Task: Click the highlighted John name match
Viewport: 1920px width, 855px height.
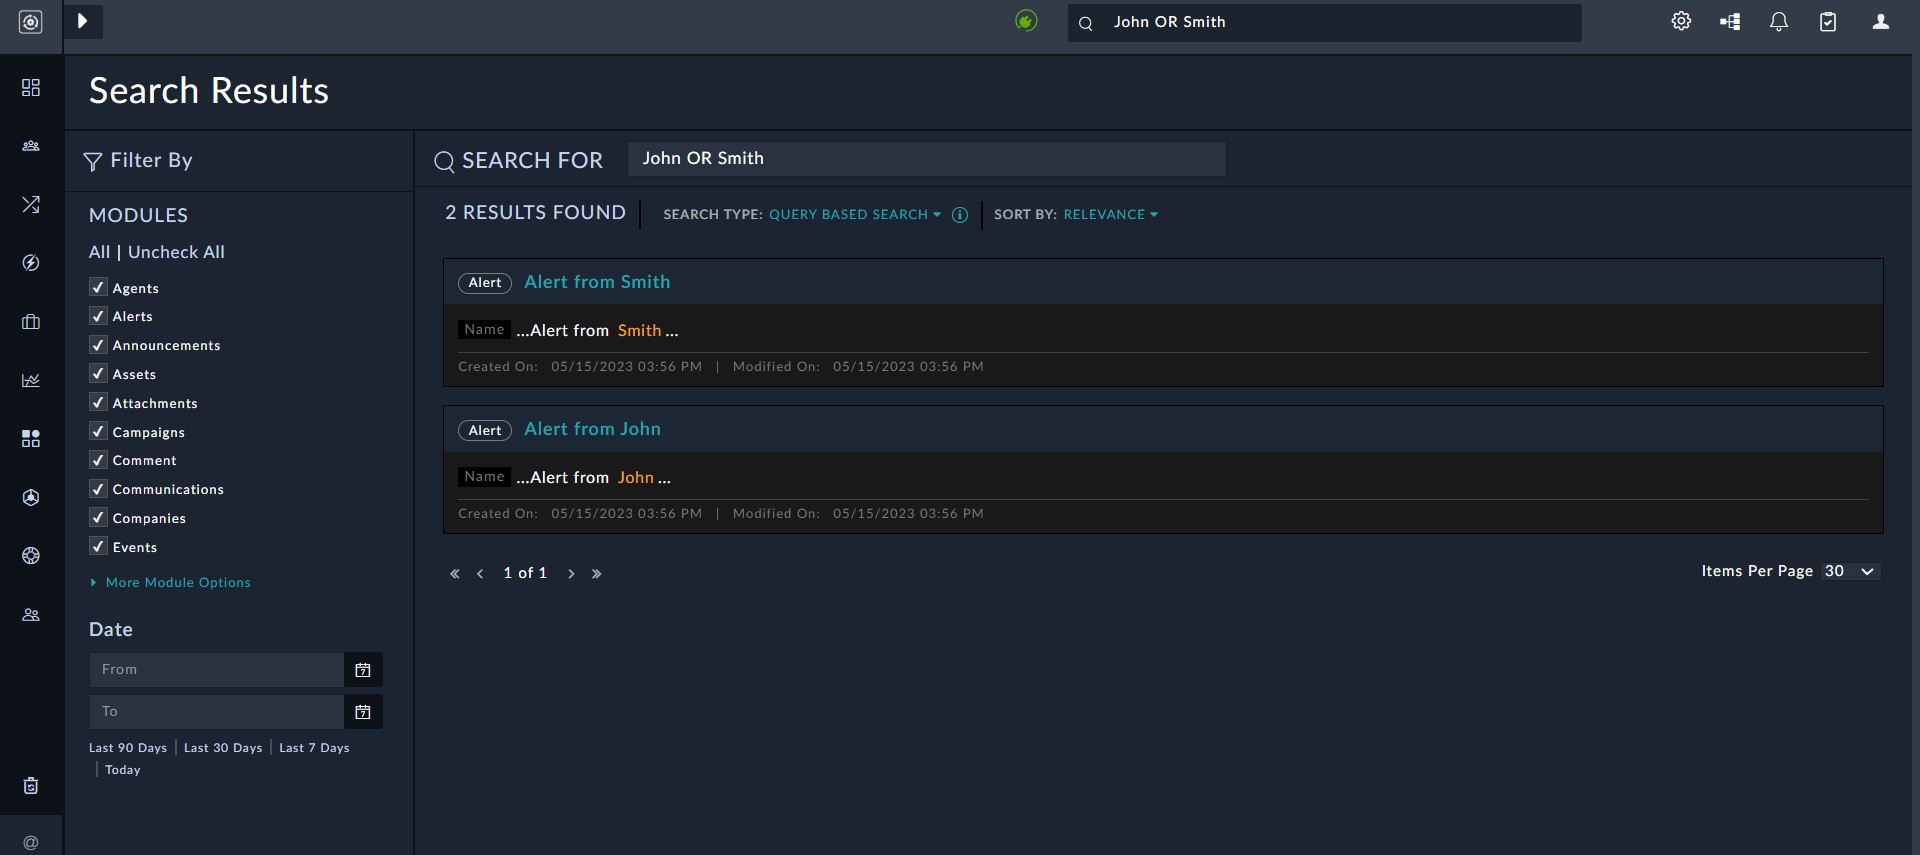Action: point(635,478)
